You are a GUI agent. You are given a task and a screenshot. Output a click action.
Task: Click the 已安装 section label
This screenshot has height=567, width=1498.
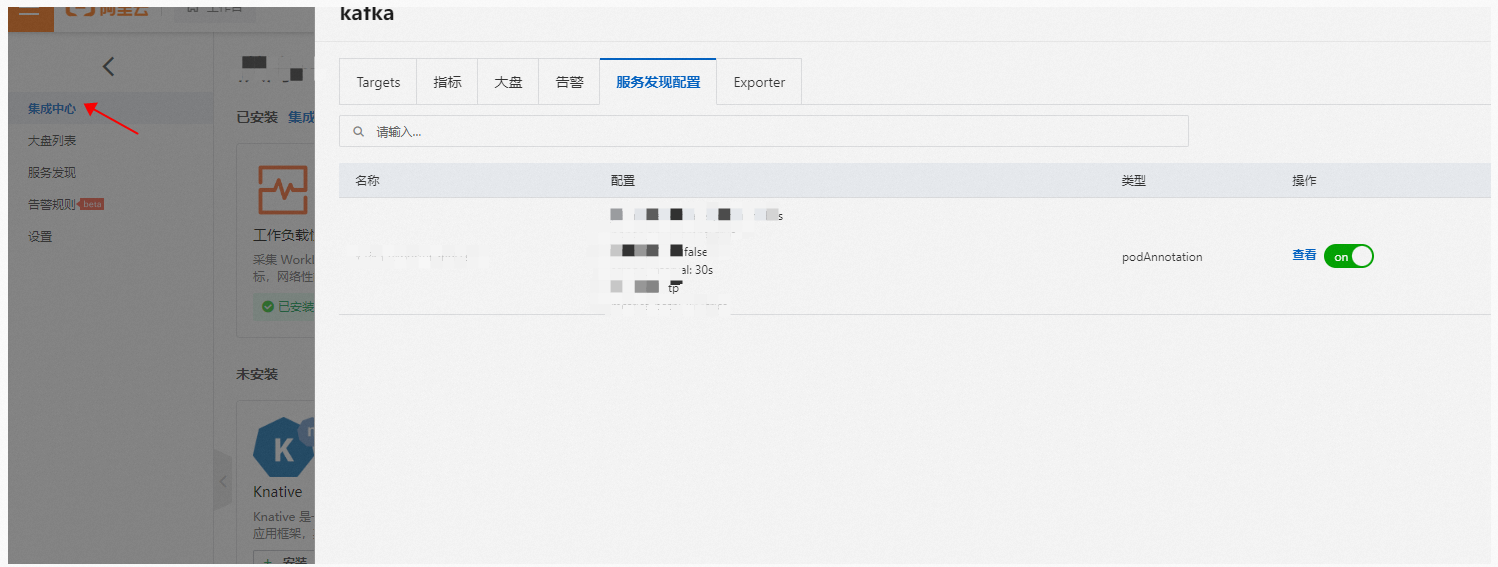257,117
